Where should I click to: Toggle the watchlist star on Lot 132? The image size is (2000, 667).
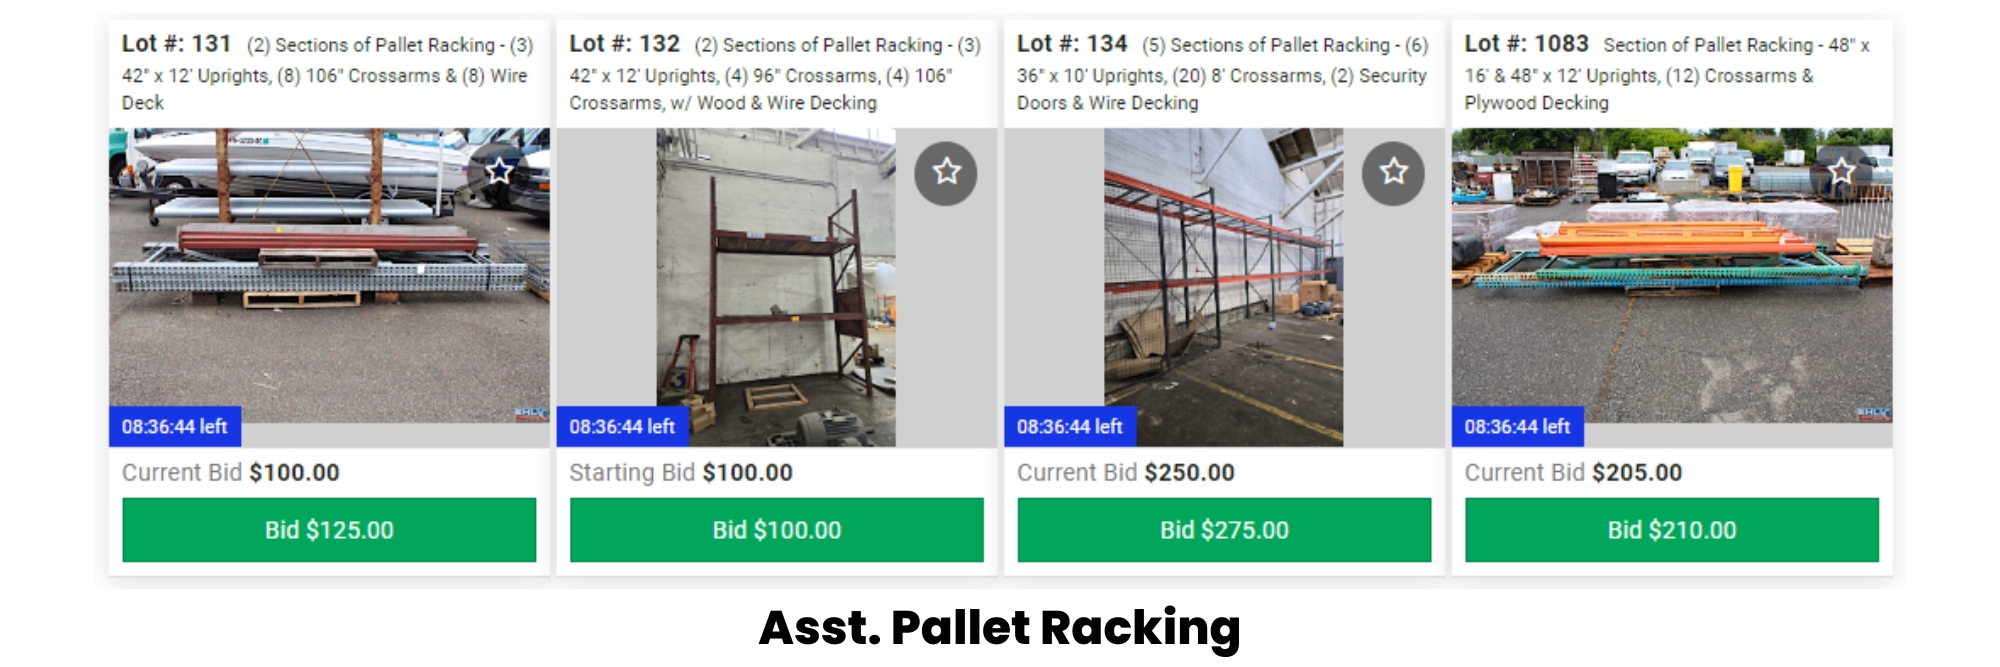tap(946, 173)
